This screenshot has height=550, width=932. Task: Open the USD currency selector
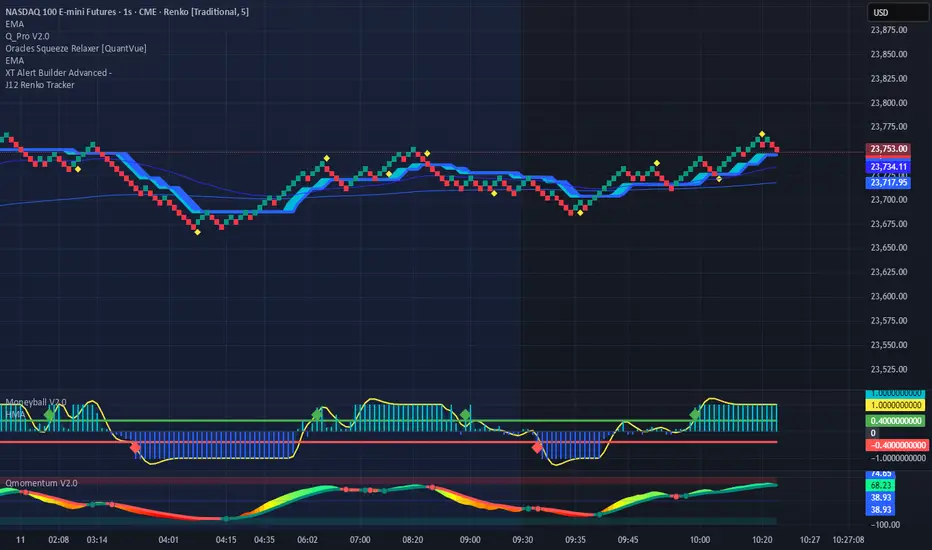tap(891, 12)
